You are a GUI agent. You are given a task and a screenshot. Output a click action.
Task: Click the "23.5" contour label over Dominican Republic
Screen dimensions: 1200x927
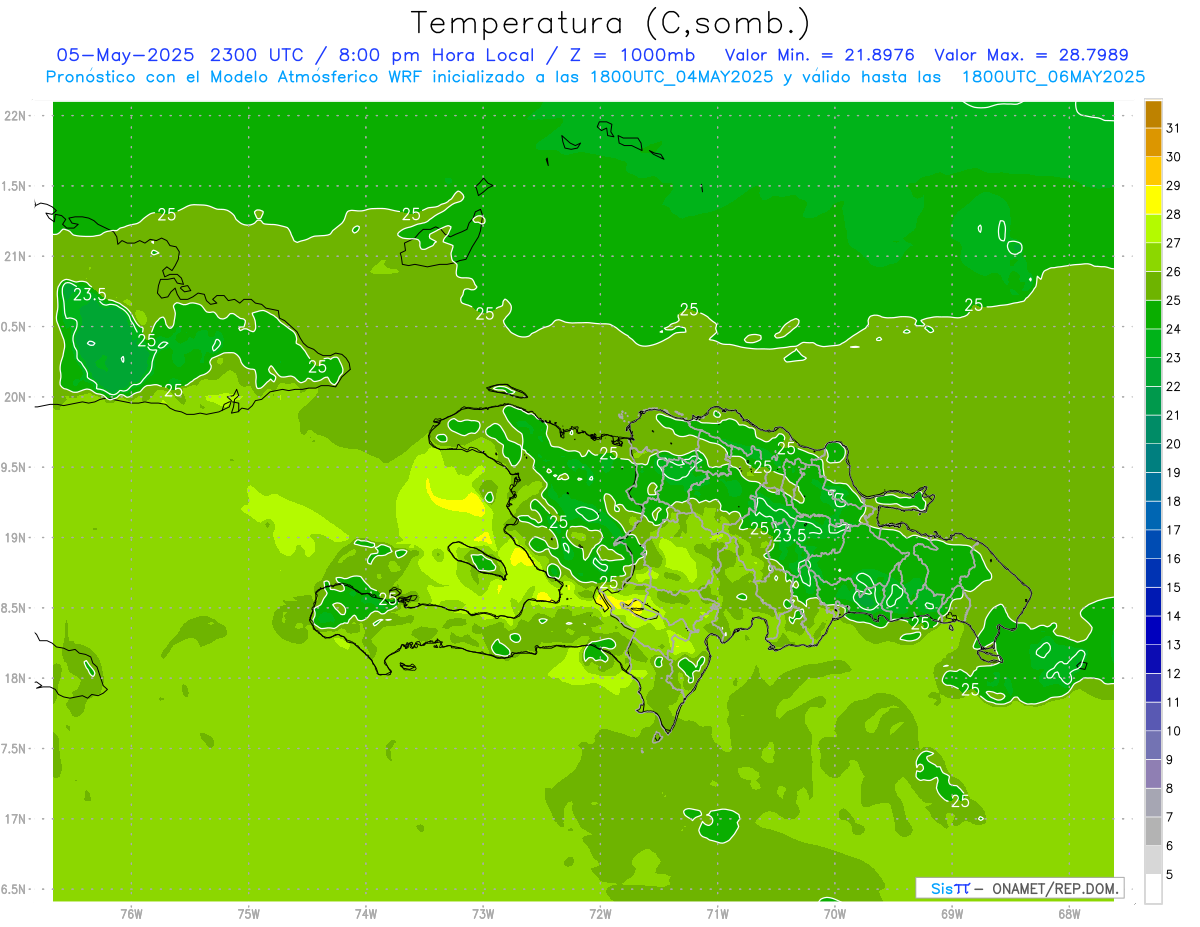click(x=790, y=537)
